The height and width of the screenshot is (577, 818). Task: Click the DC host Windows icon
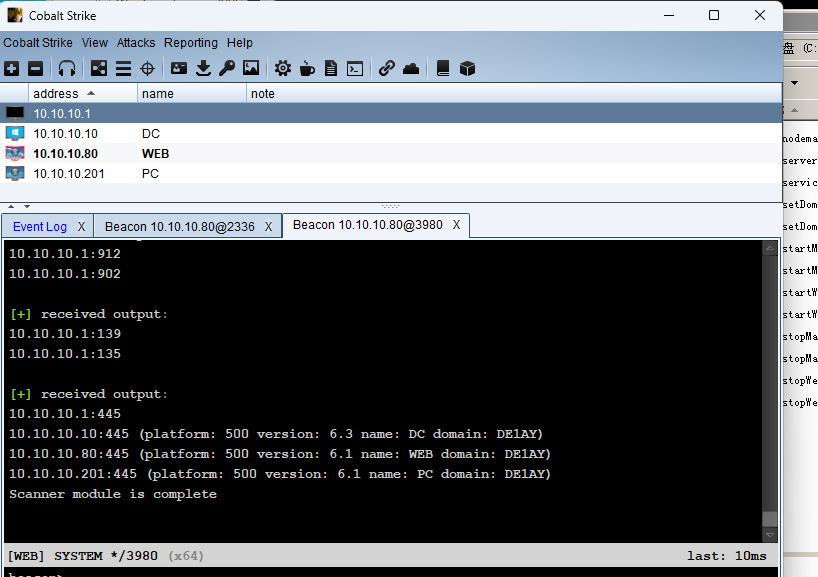click(x=15, y=134)
